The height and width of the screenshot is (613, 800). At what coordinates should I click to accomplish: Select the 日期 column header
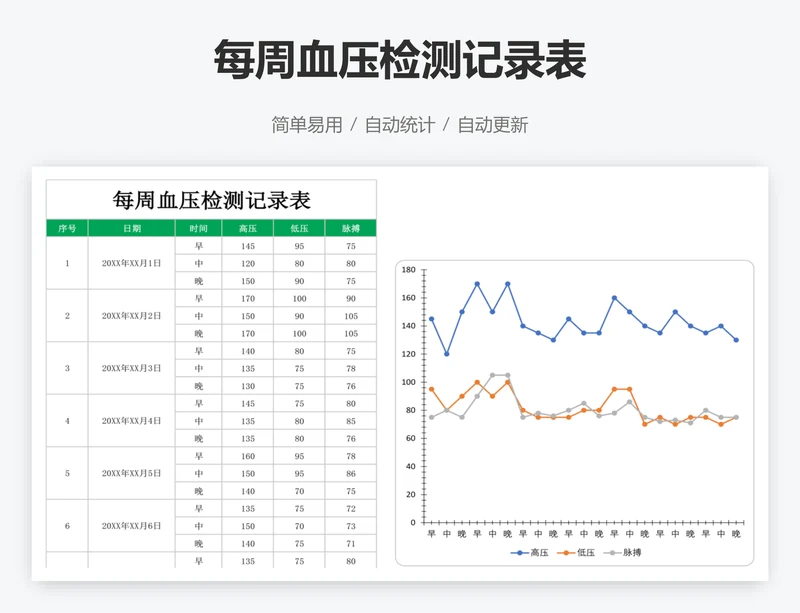click(132, 228)
